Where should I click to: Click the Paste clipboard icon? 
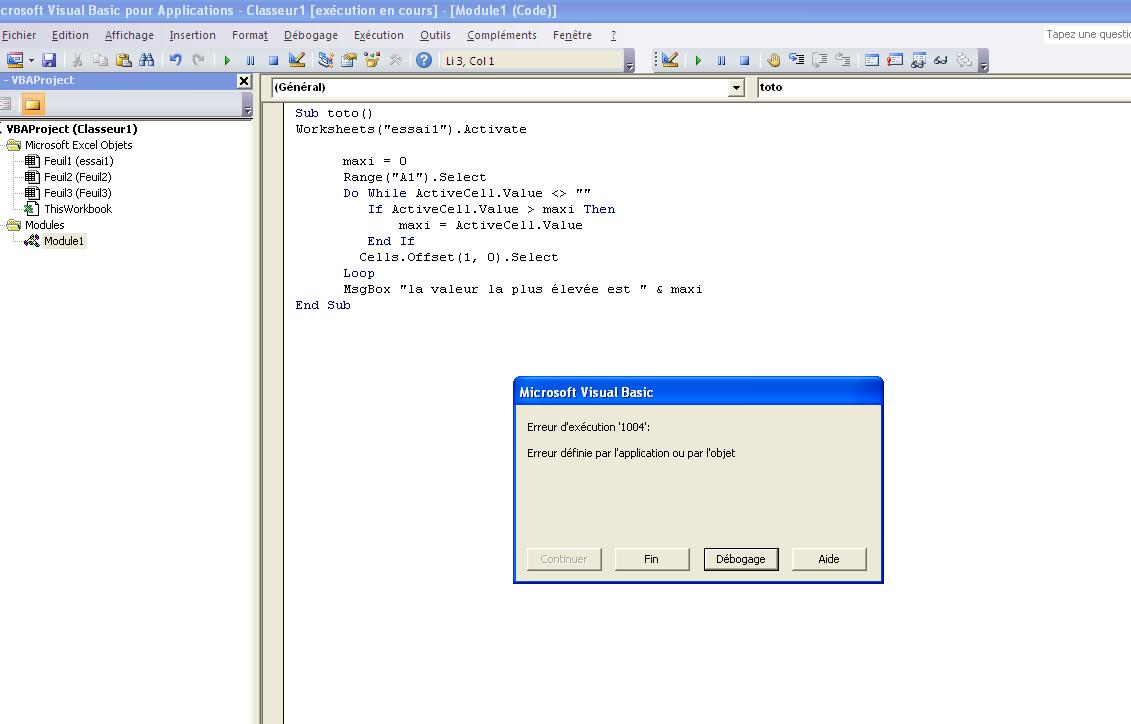(123, 61)
